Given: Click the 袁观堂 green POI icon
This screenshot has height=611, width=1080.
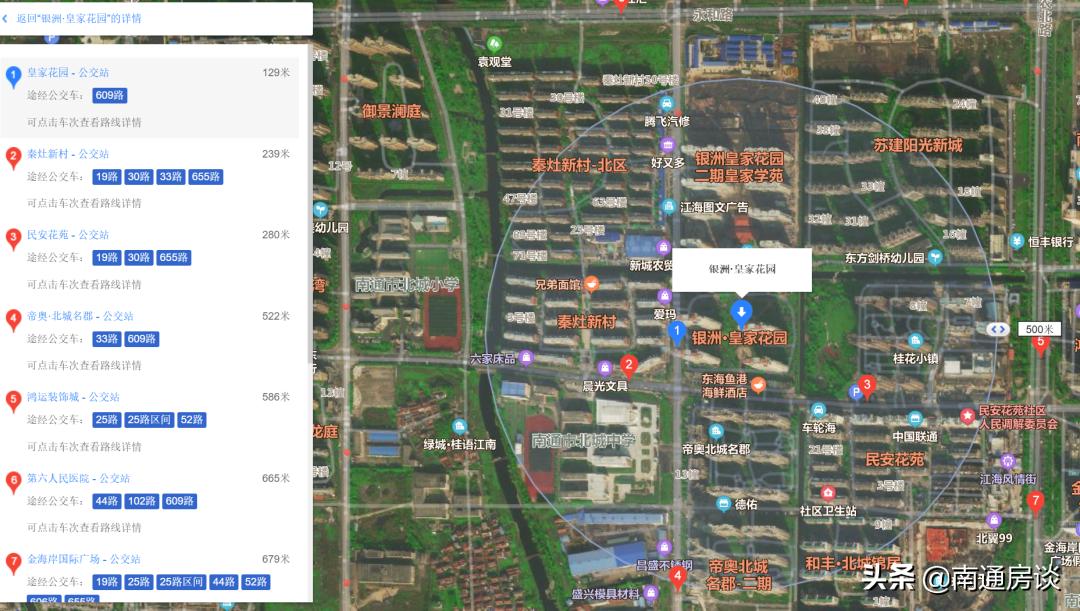Looking at the screenshot, I should (x=494, y=45).
